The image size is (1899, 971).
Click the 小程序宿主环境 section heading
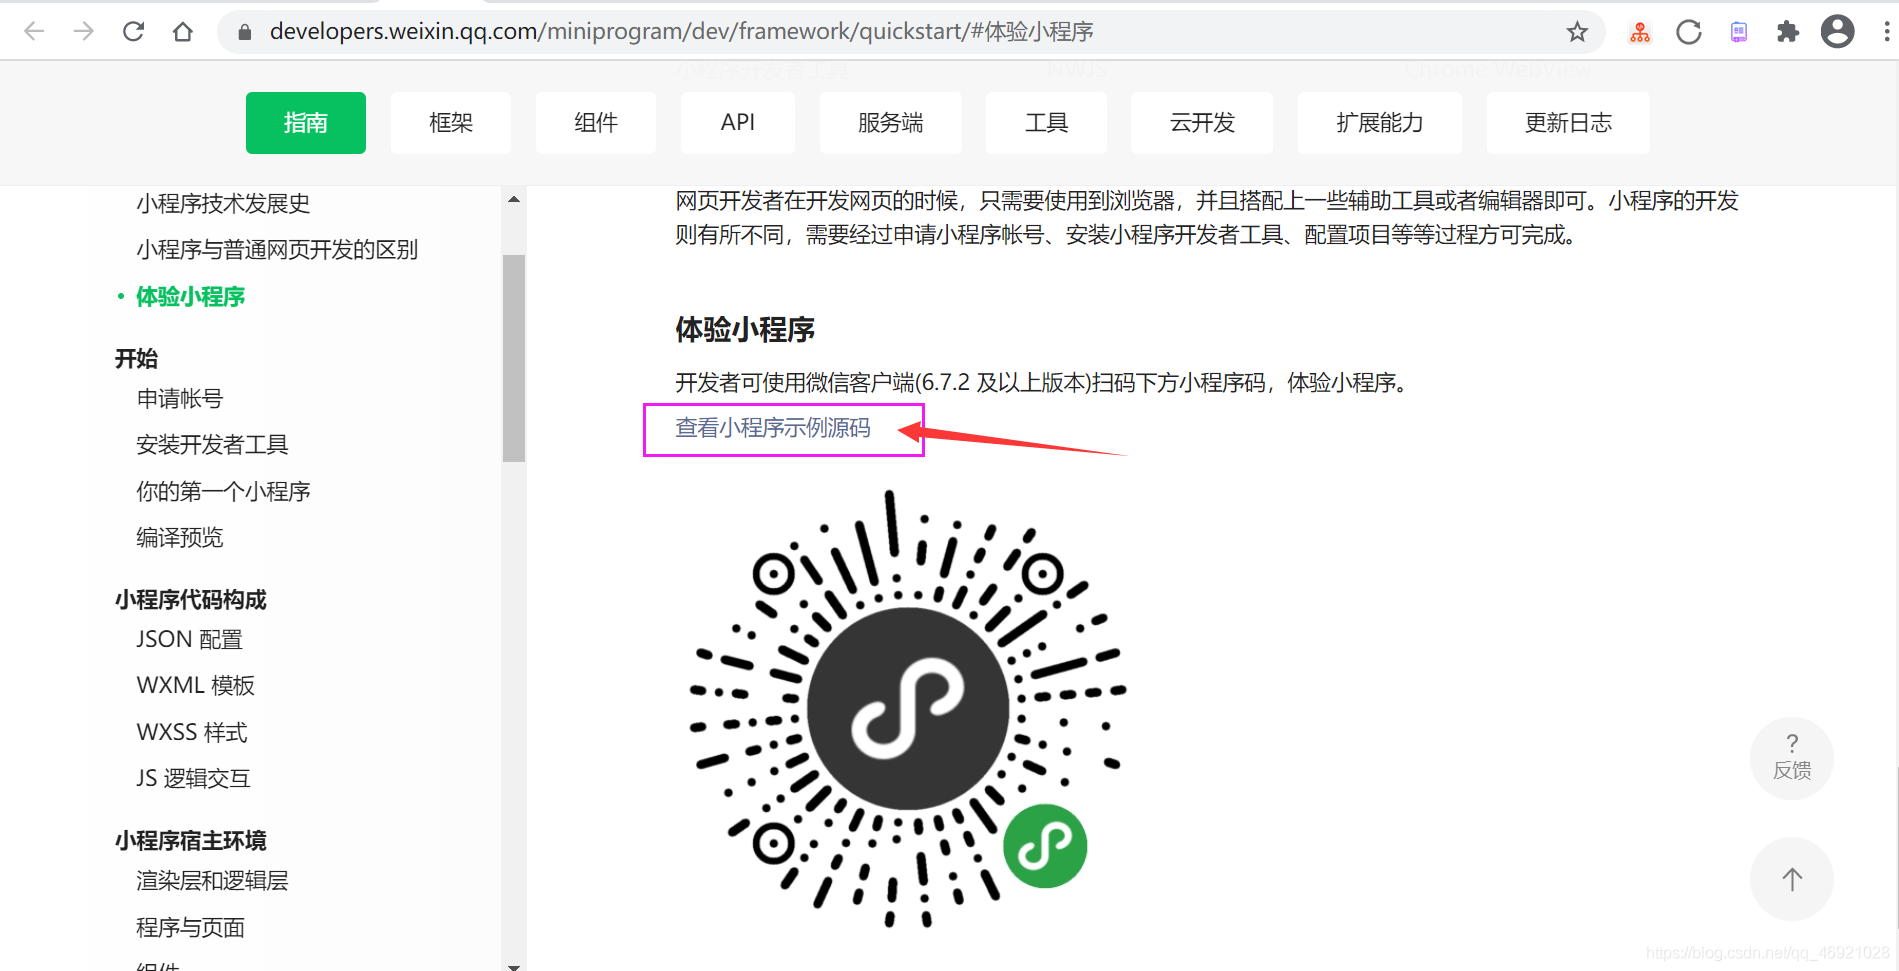tap(190, 841)
